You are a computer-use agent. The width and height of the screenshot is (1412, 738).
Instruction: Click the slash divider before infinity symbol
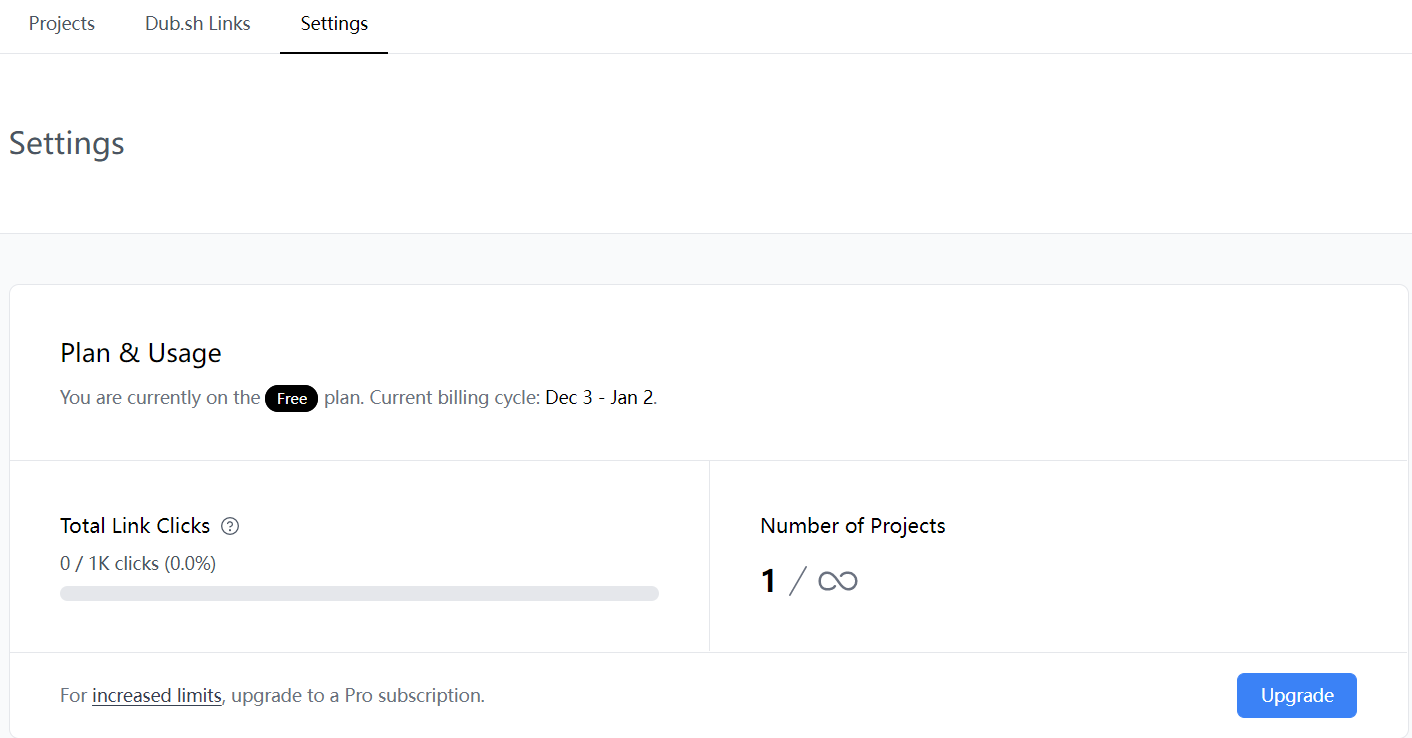[x=797, y=581]
